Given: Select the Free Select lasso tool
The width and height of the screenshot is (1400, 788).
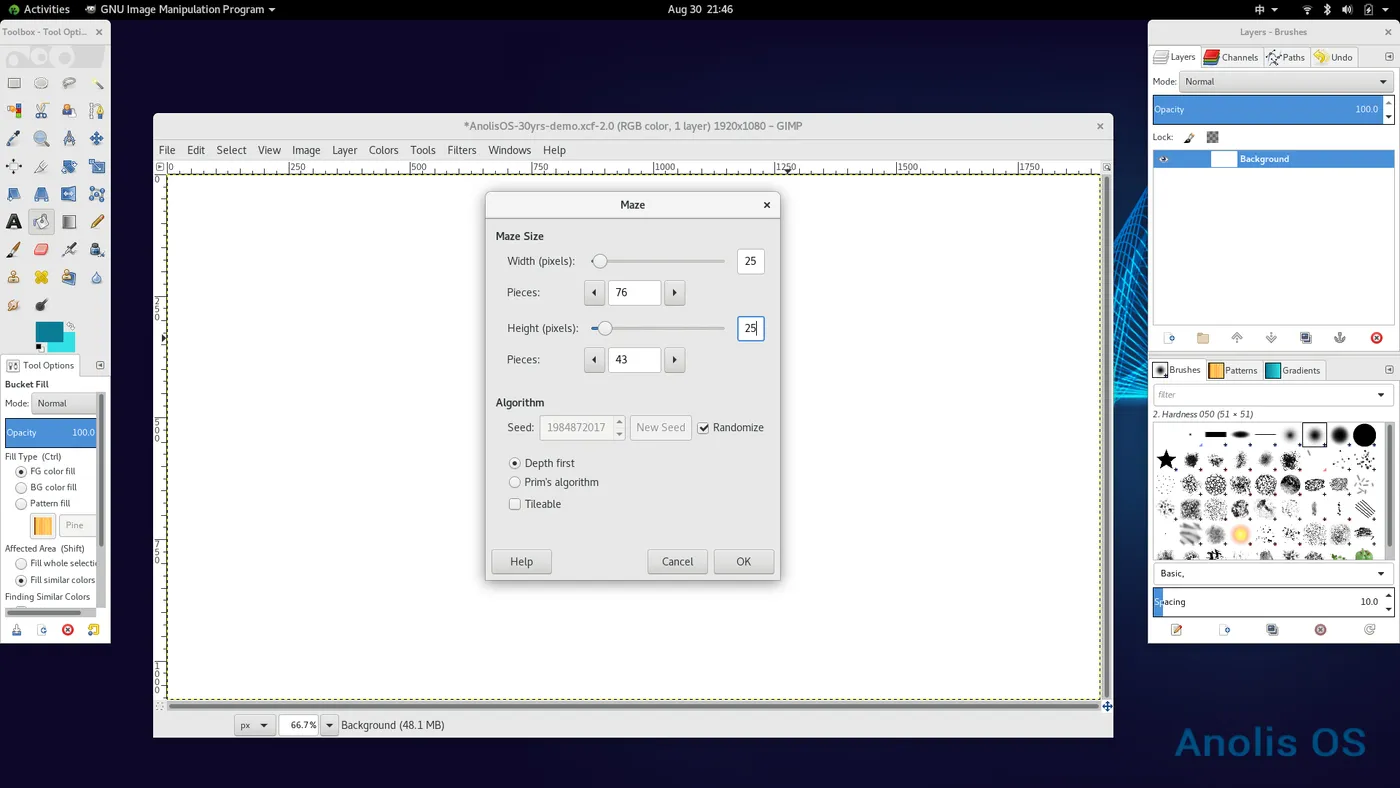Looking at the screenshot, I should tap(69, 84).
